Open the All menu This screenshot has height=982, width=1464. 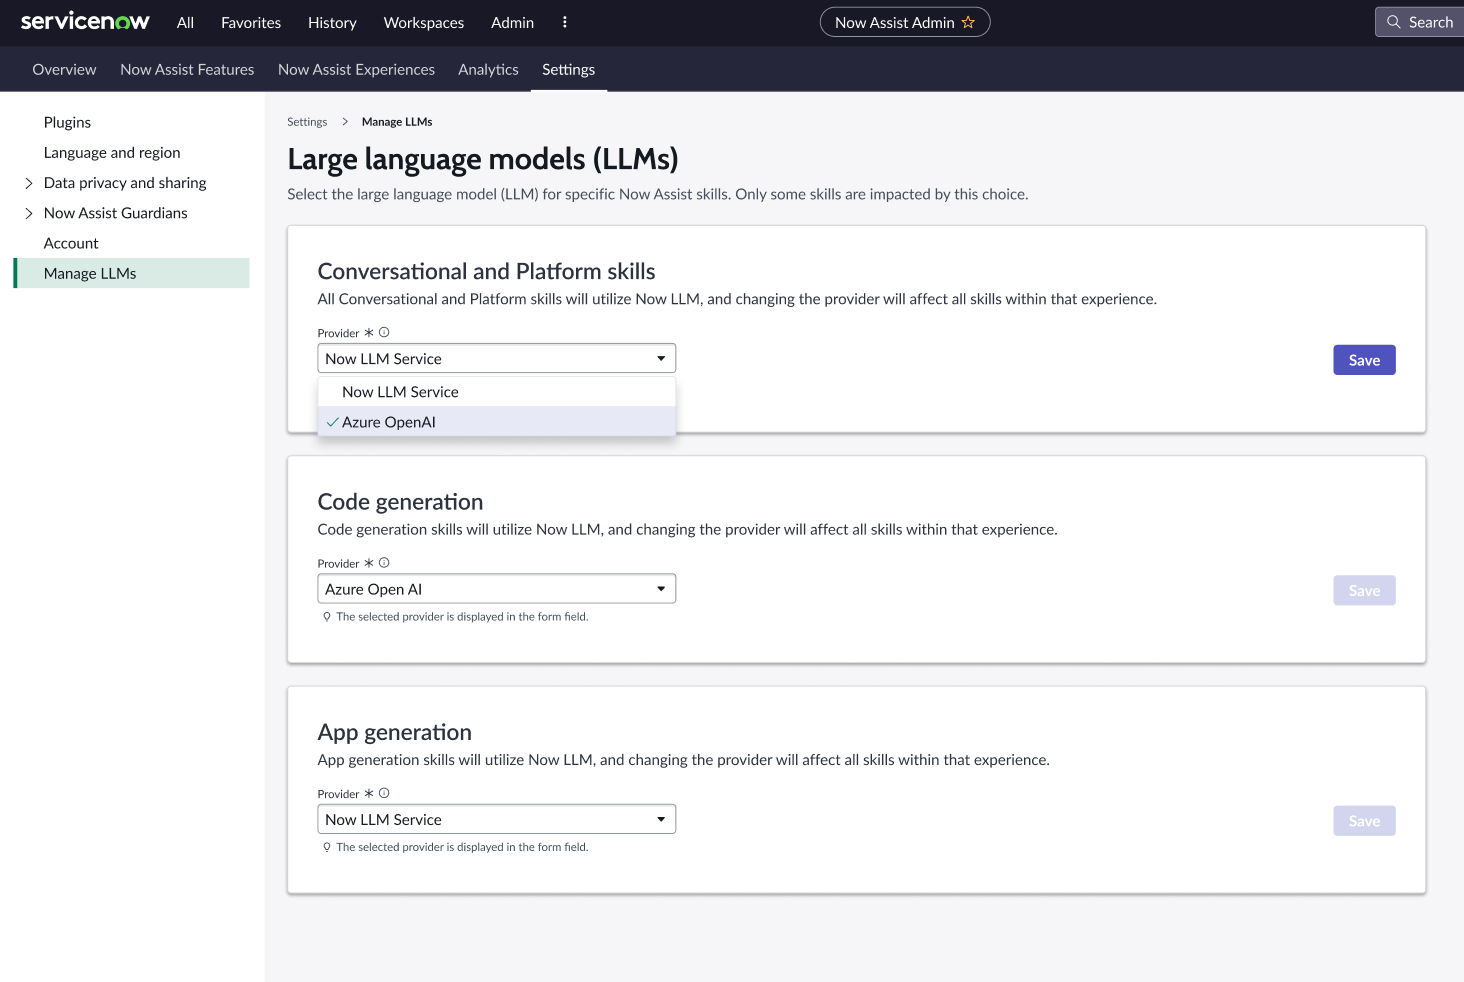click(x=185, y=22)
